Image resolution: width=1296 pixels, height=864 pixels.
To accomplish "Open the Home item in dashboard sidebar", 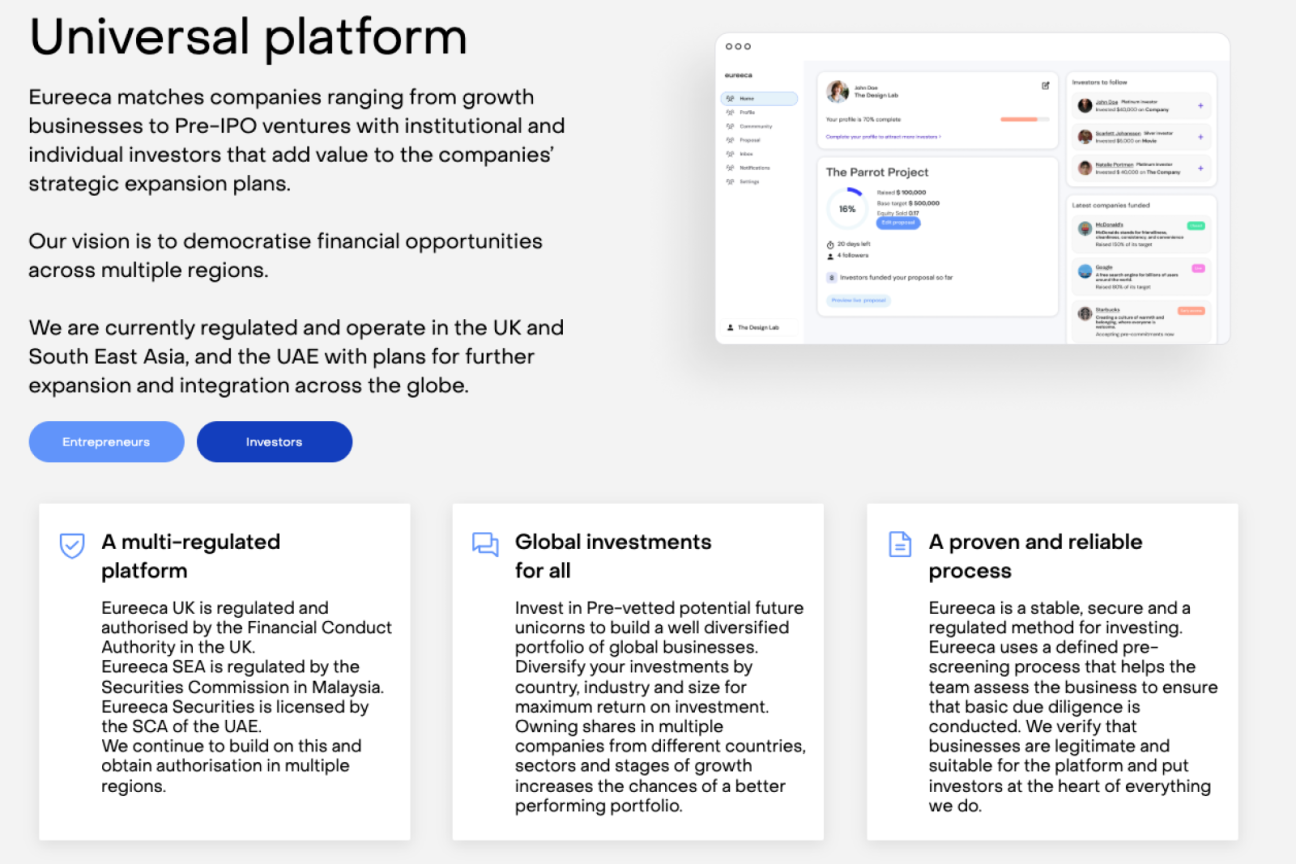I will coord(758,99).
